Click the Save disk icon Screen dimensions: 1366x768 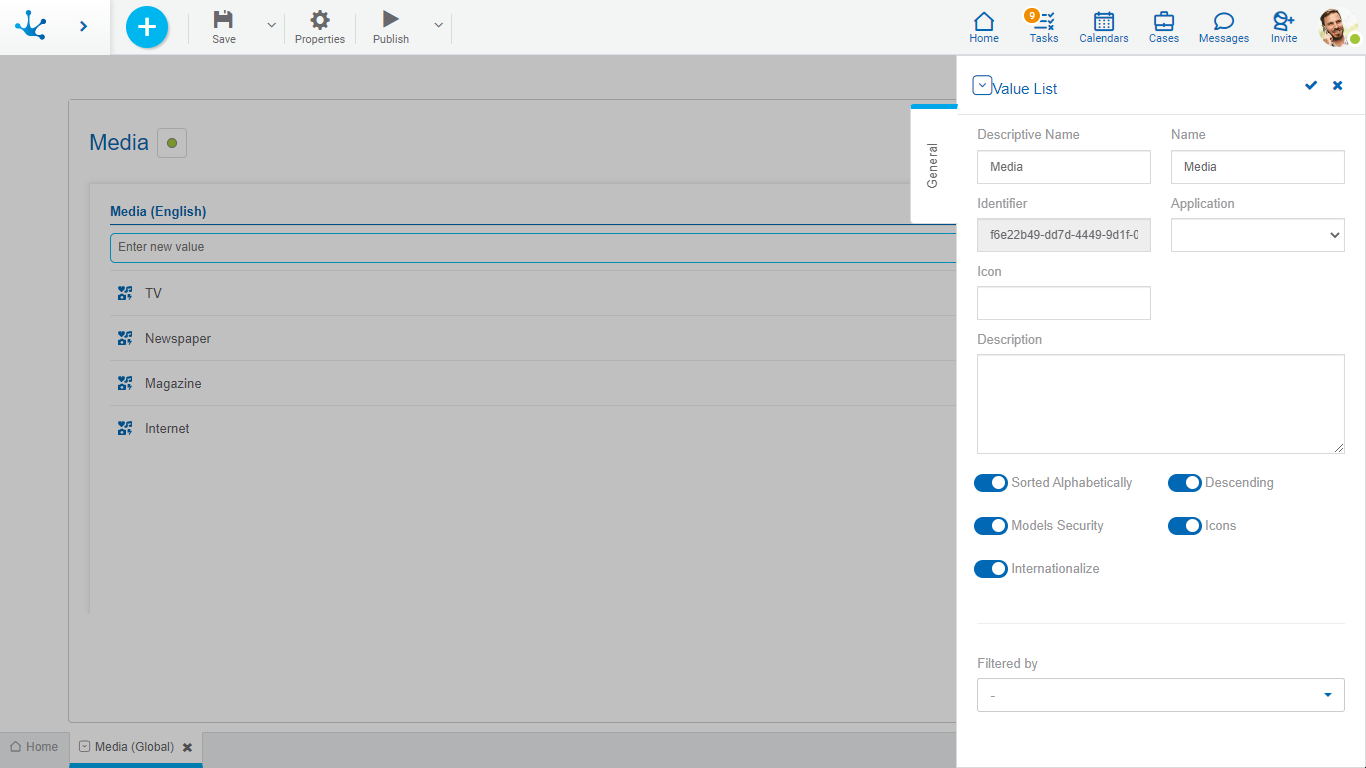point(224,20)
